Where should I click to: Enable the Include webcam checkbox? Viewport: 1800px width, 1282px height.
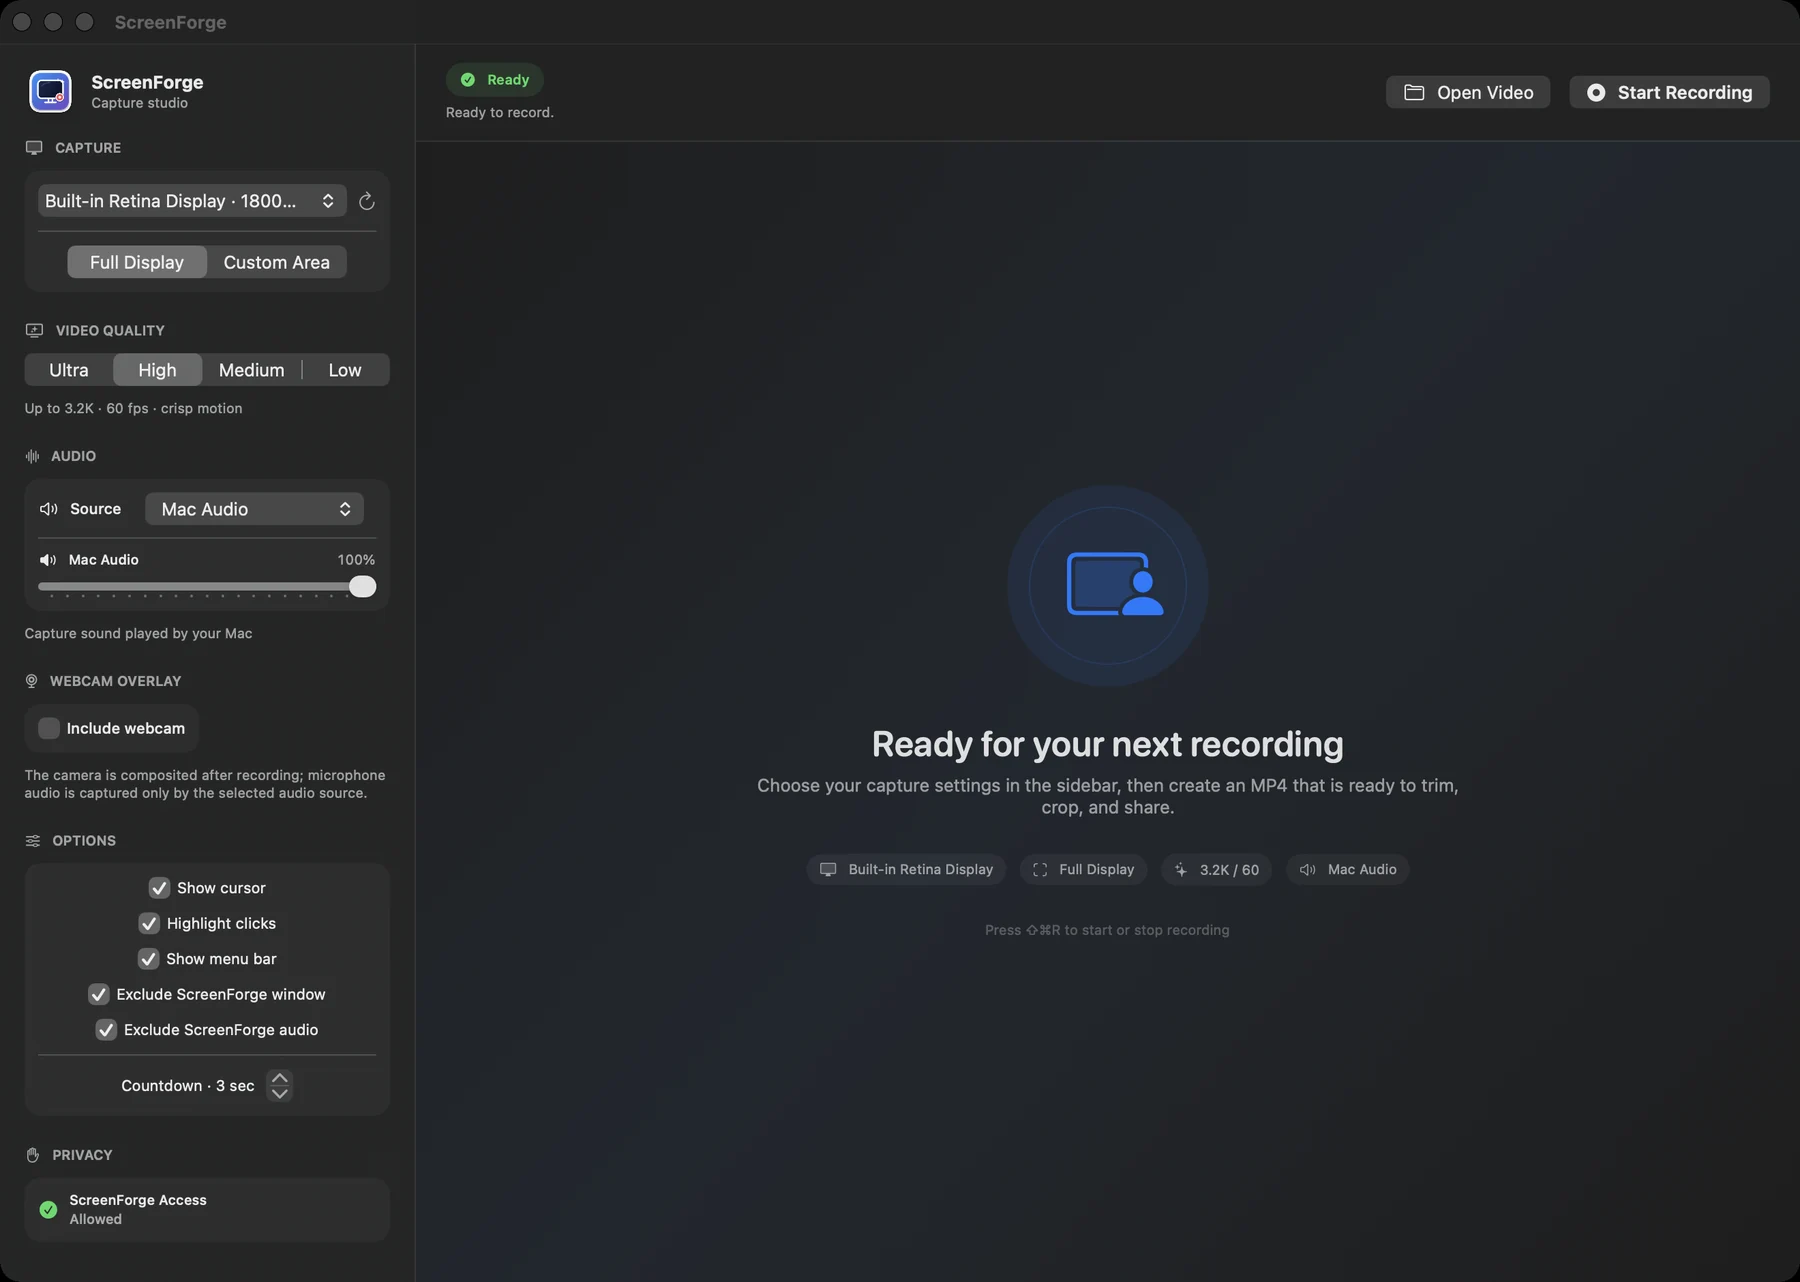(x=49, y=728)
